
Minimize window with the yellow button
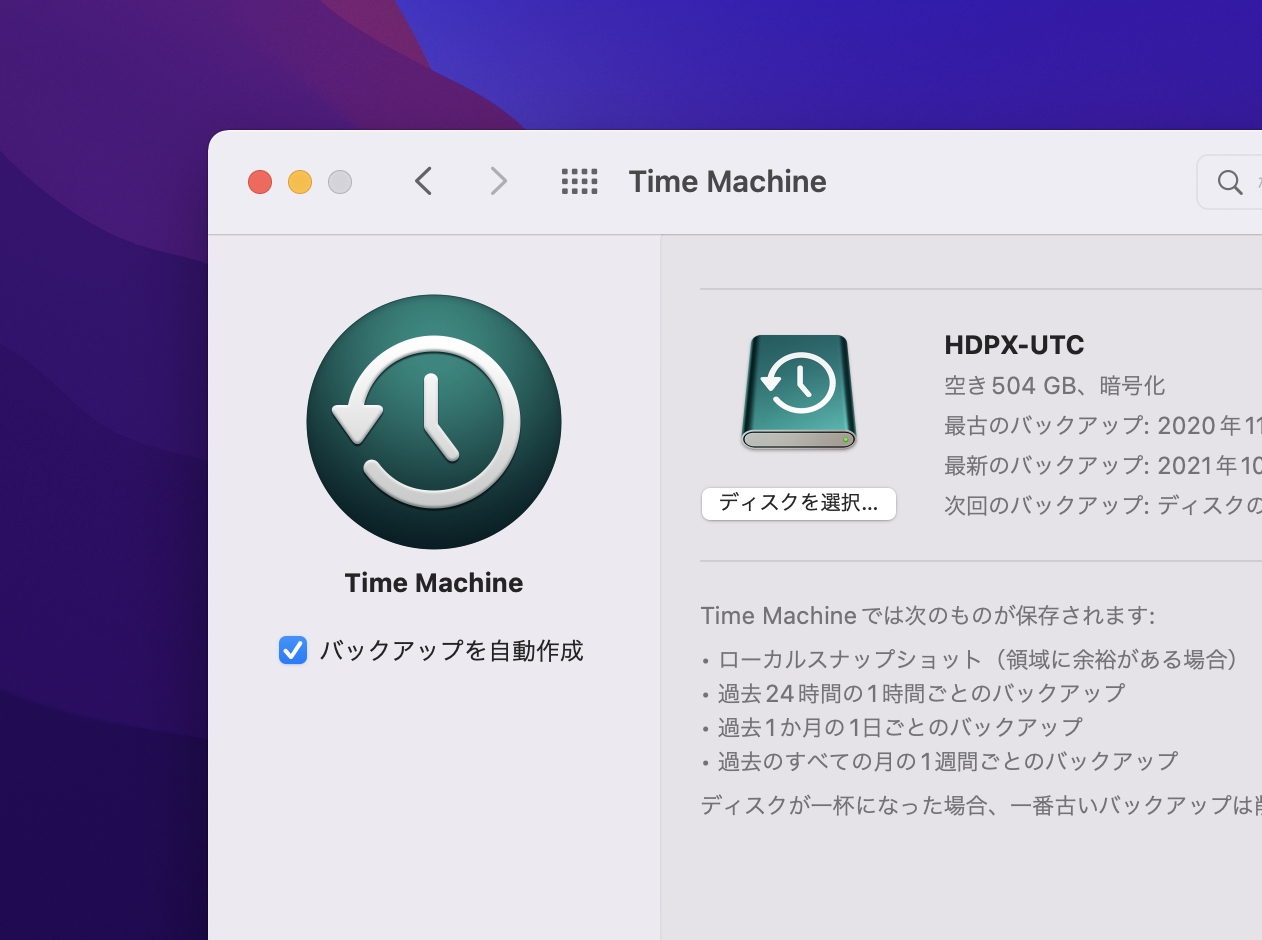click(300, 182)
